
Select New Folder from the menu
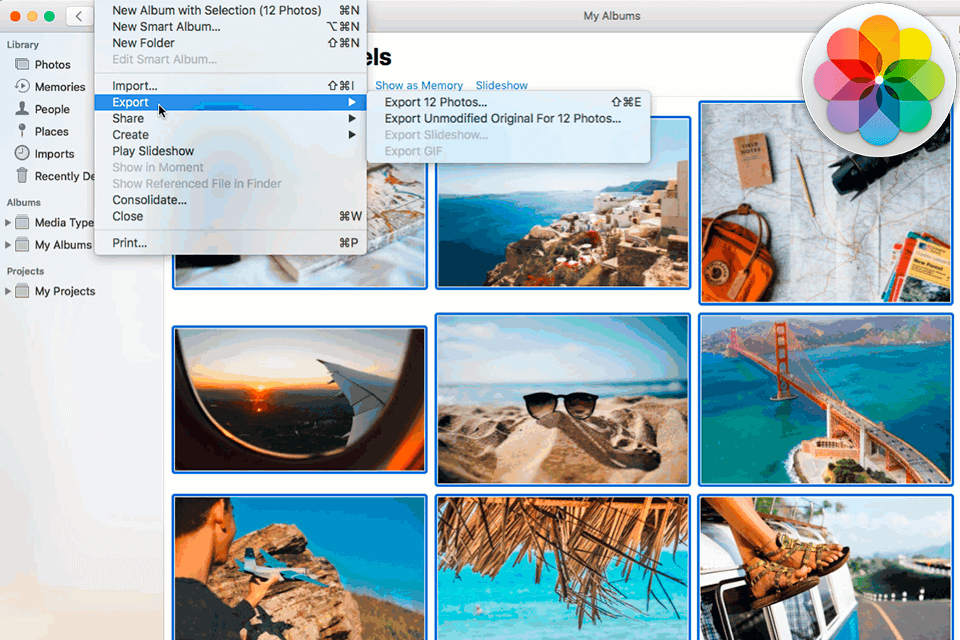pyautogui.click(x=231, y=43)
